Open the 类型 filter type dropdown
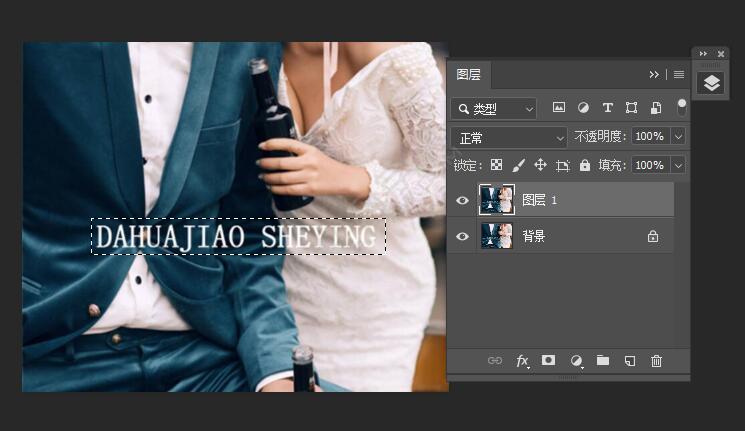 [x=493, y=108]
